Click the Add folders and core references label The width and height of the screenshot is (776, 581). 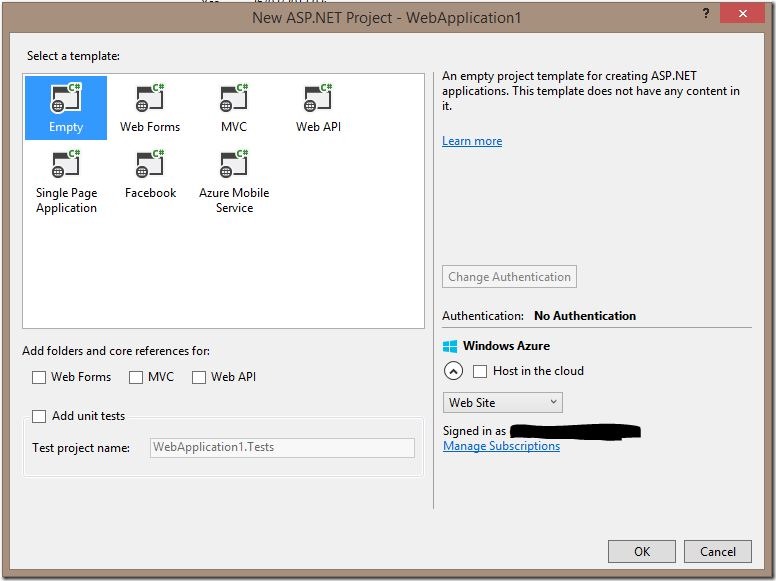point(116,351)
